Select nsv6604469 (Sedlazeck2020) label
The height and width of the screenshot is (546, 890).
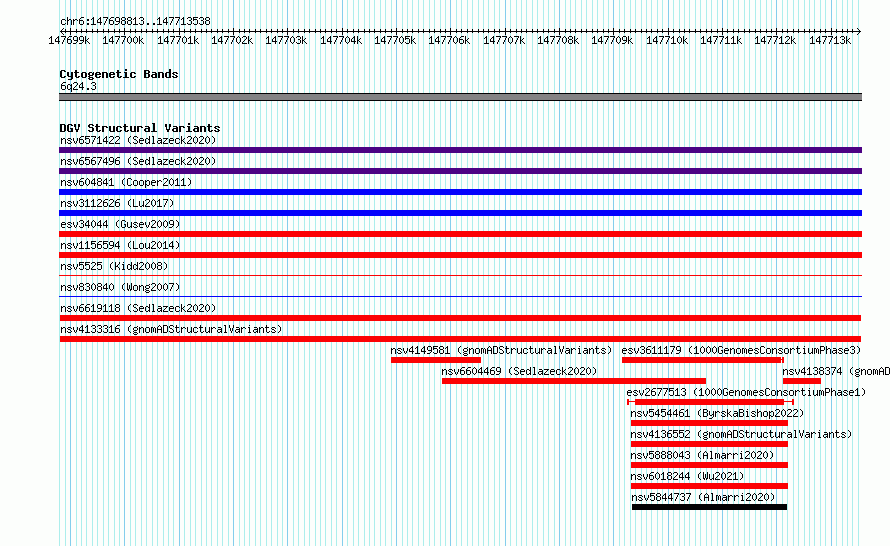(519, 371)
